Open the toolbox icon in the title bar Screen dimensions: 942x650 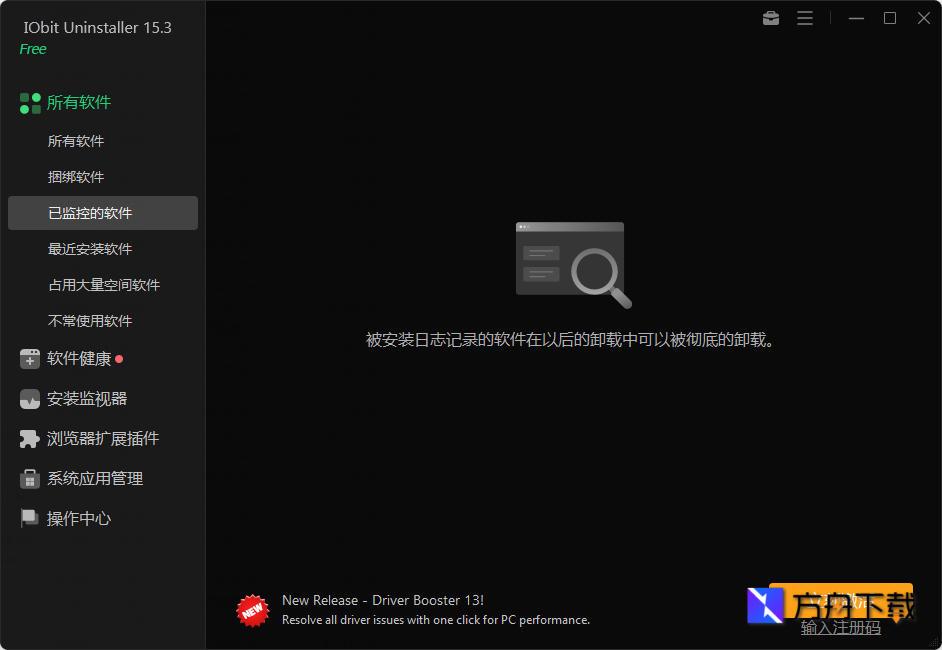click(x=770, y=17)
